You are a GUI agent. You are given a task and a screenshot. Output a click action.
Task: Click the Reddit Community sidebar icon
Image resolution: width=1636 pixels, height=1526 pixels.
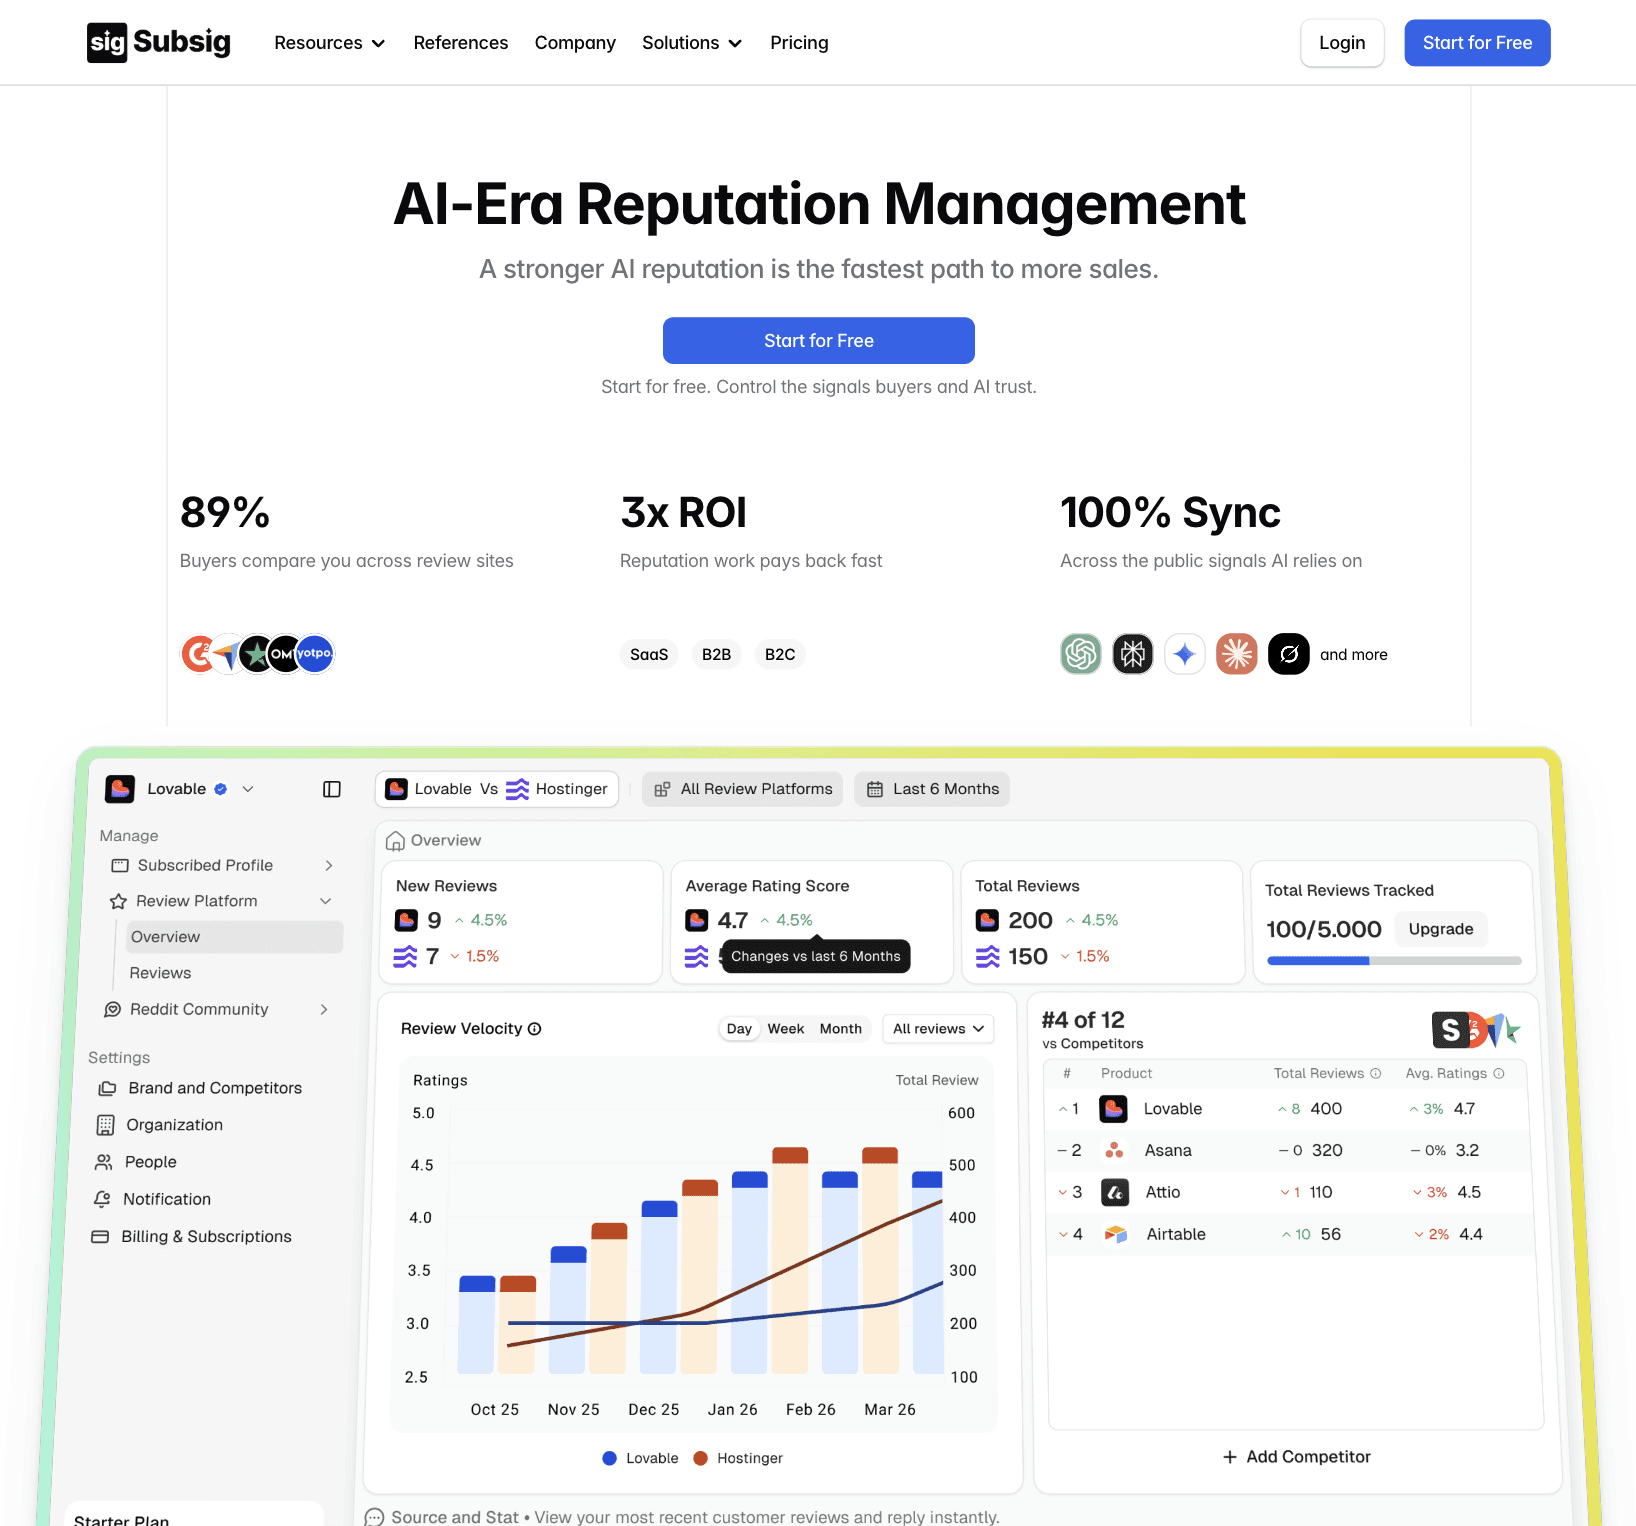[x=113, y=1010]
